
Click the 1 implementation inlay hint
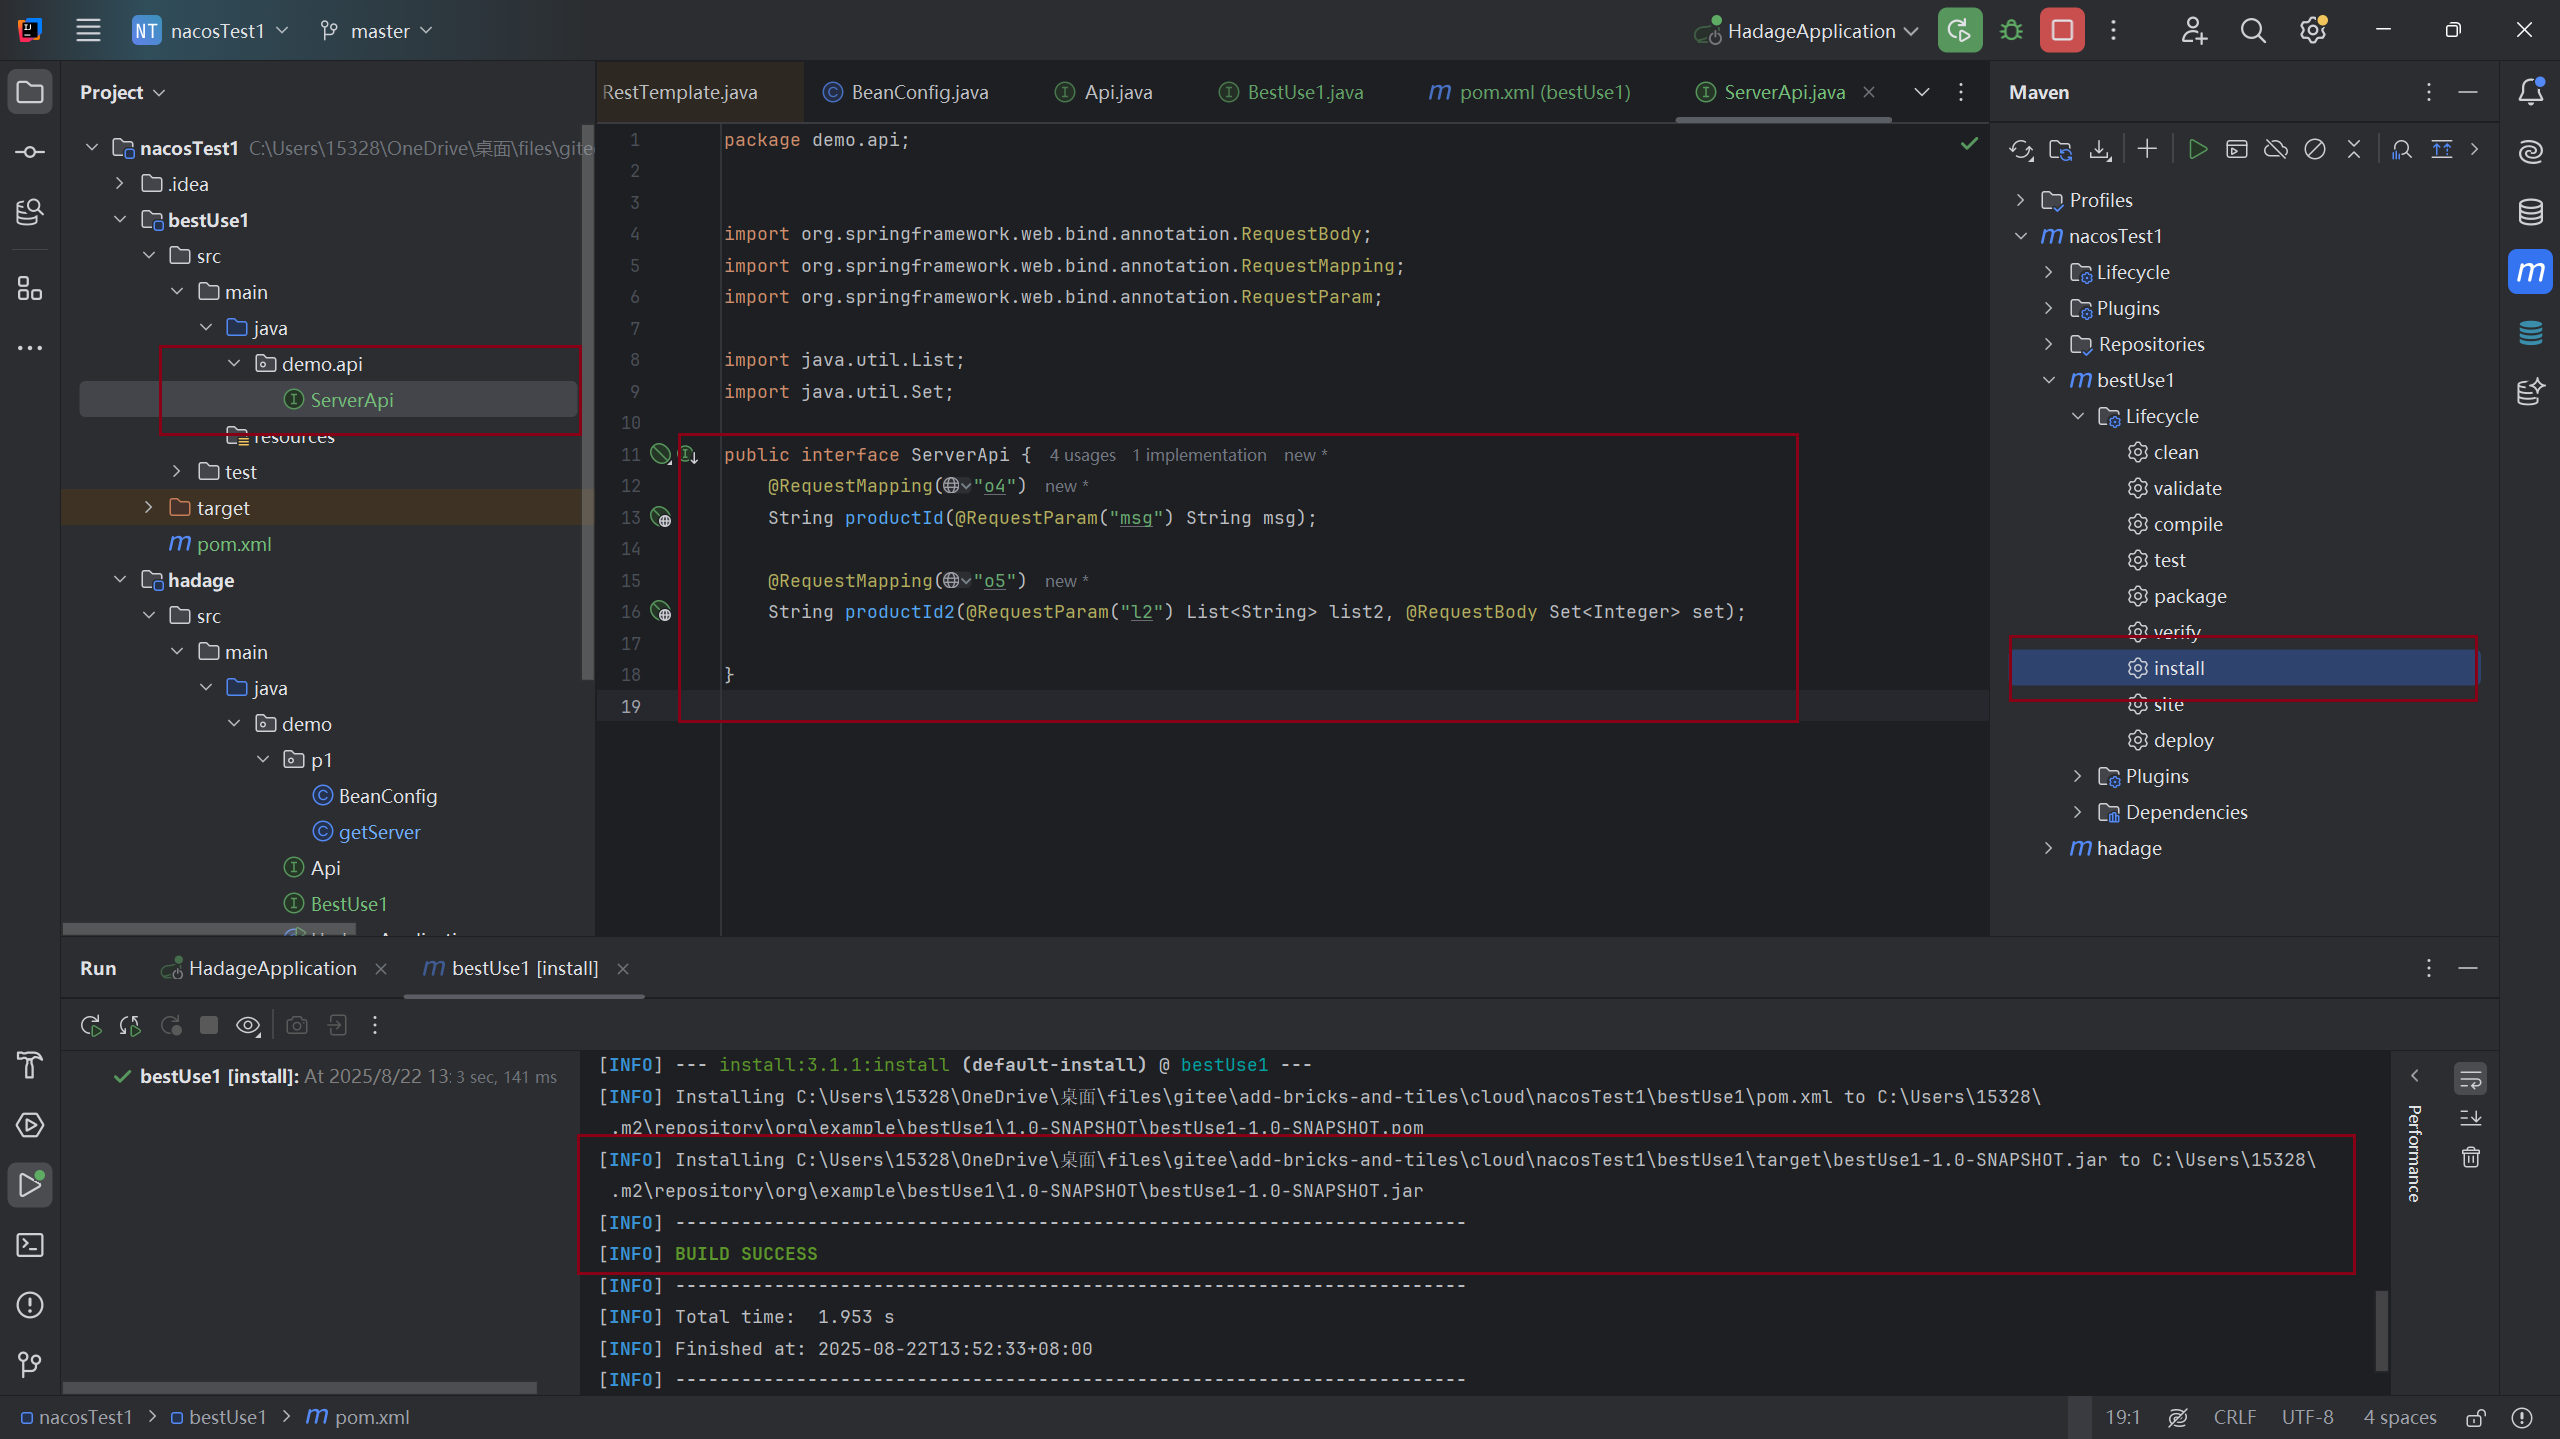pos(1199,455)
